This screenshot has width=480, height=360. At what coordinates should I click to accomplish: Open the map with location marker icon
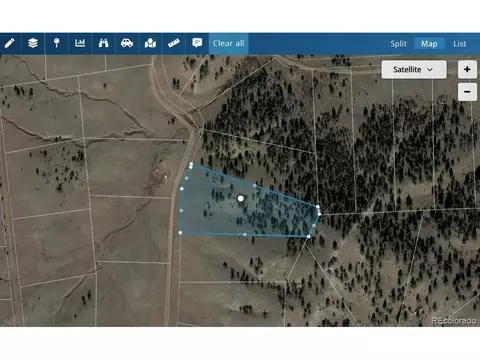(150, 43)
